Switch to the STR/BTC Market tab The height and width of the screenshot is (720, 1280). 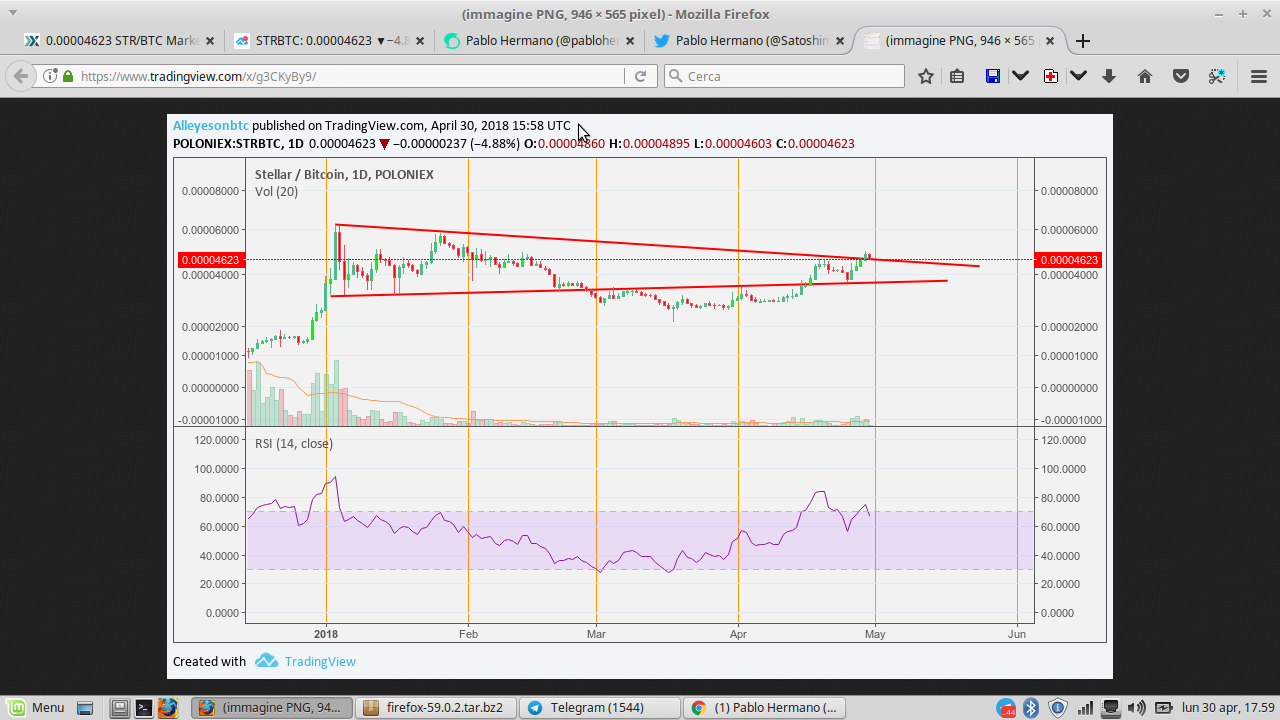[121, 41]
